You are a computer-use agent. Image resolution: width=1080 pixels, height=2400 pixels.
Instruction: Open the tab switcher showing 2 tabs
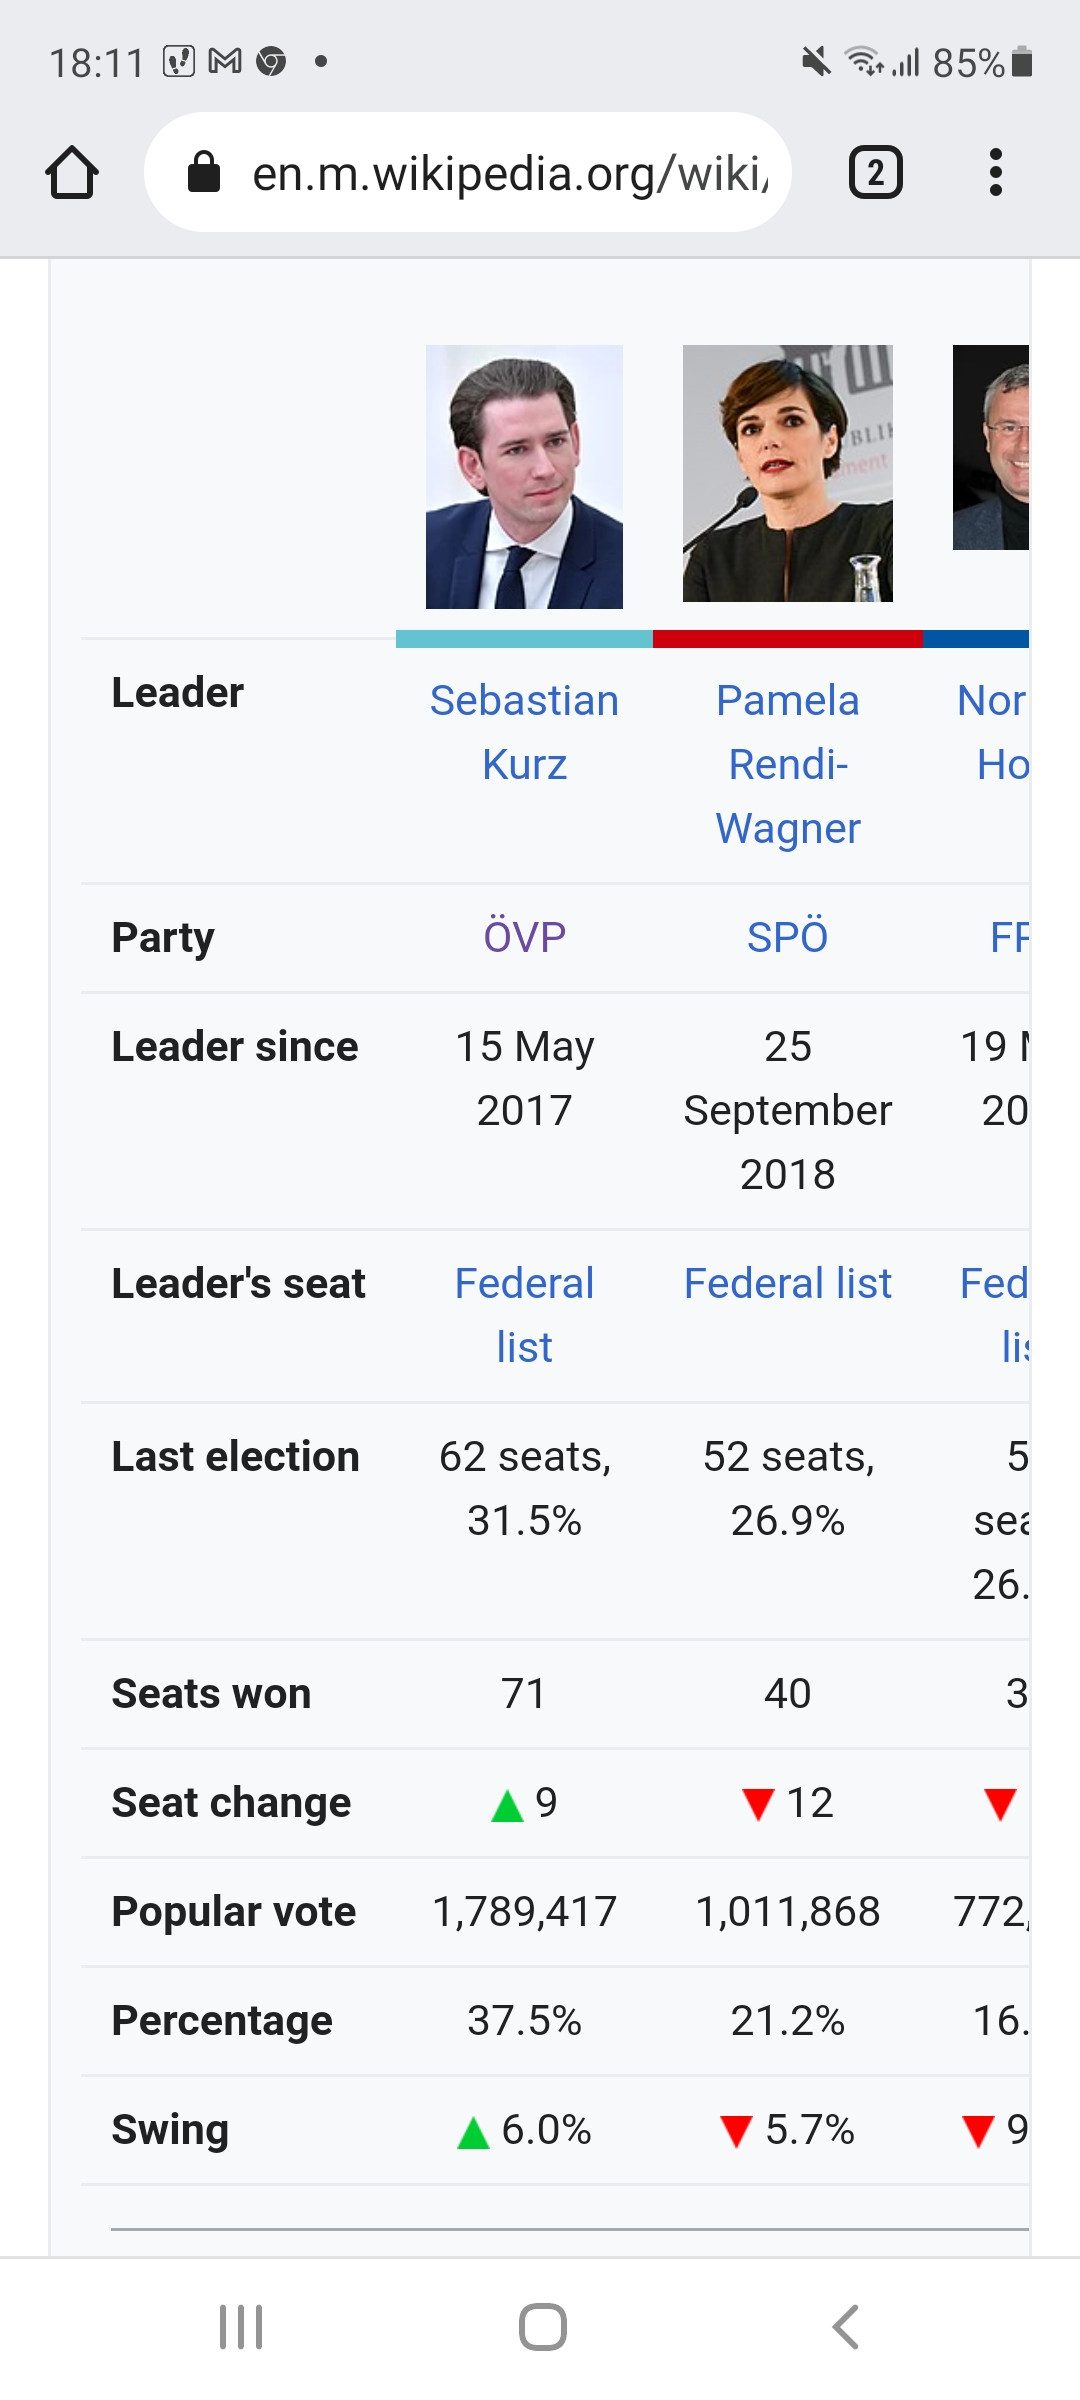pos(876,173)
